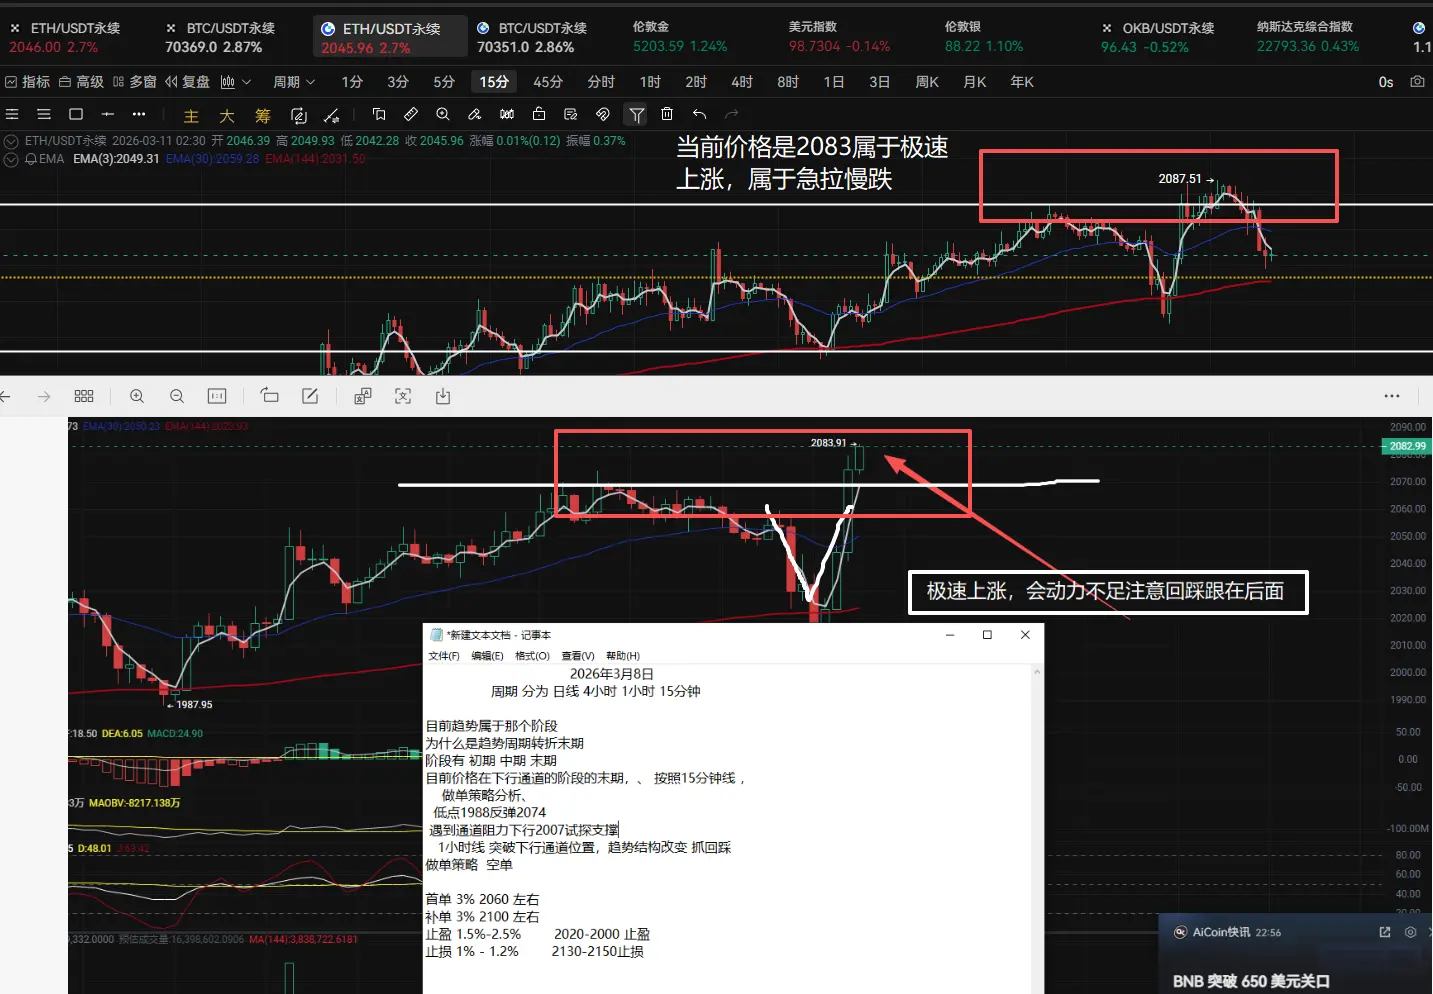Open more drawing tools ellipsis
1433x994 pixels.
coord(139,114)
